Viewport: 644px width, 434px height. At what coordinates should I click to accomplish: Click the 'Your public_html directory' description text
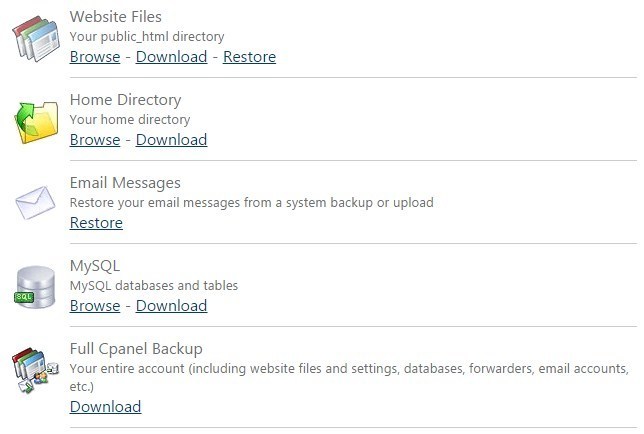coord(147,37)
